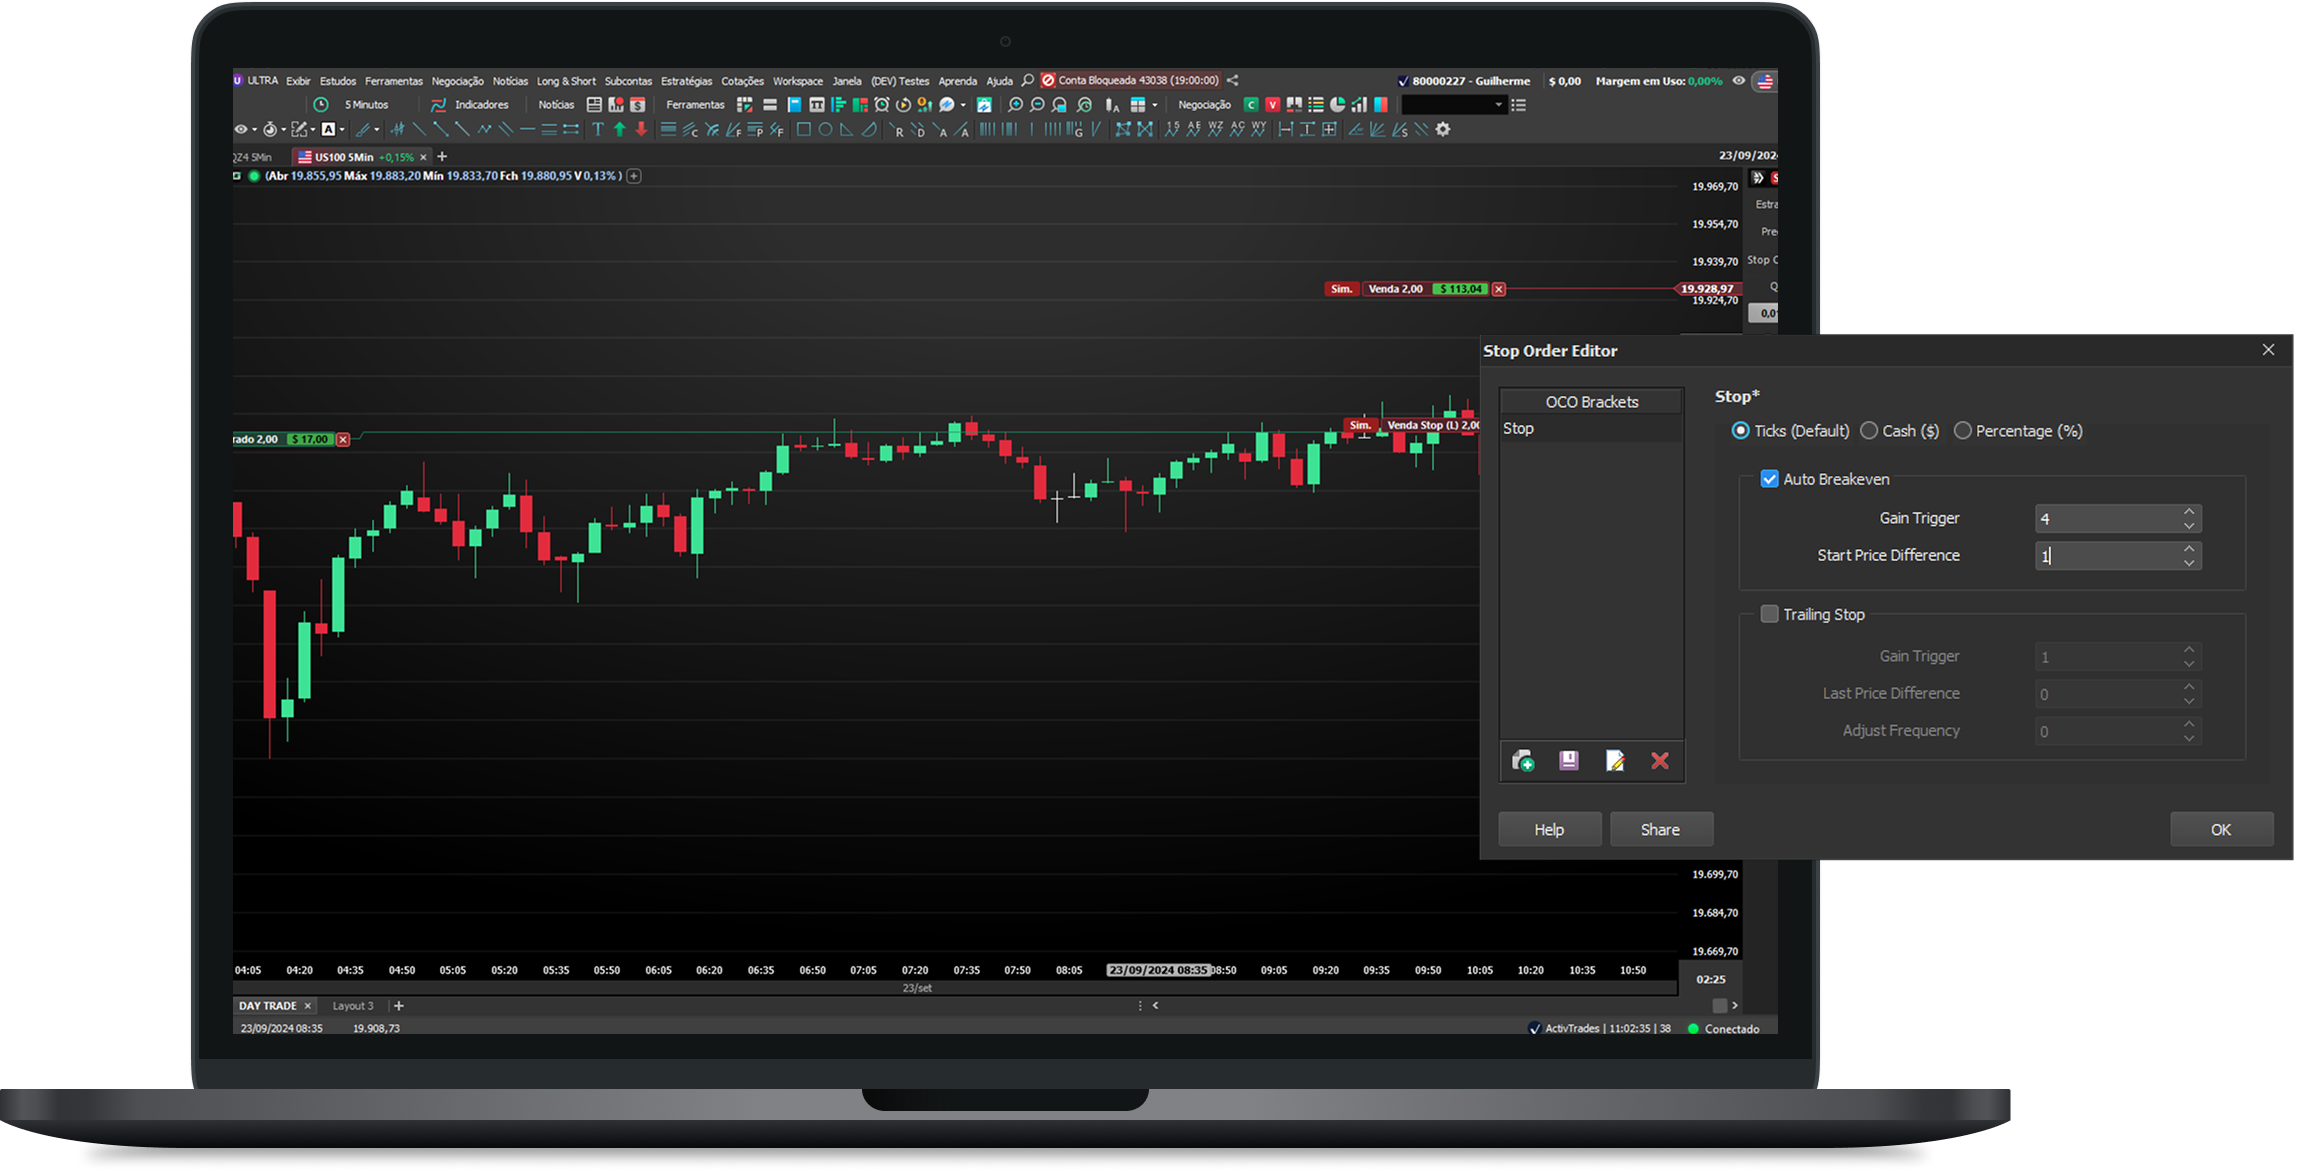The width and height of the screenshot is (2310, 1171).
Task: Open drawing toolbar settings gear
Action: [1443, 129]
